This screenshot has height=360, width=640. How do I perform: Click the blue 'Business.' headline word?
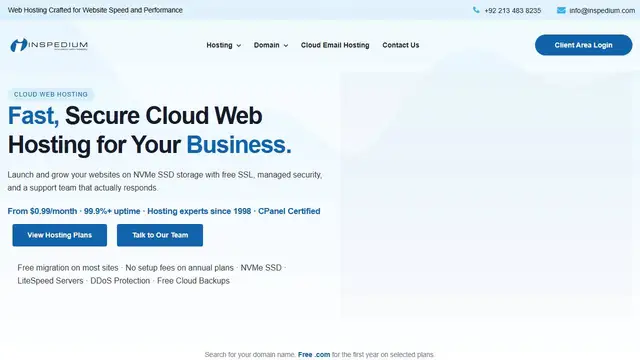point(239,145)
